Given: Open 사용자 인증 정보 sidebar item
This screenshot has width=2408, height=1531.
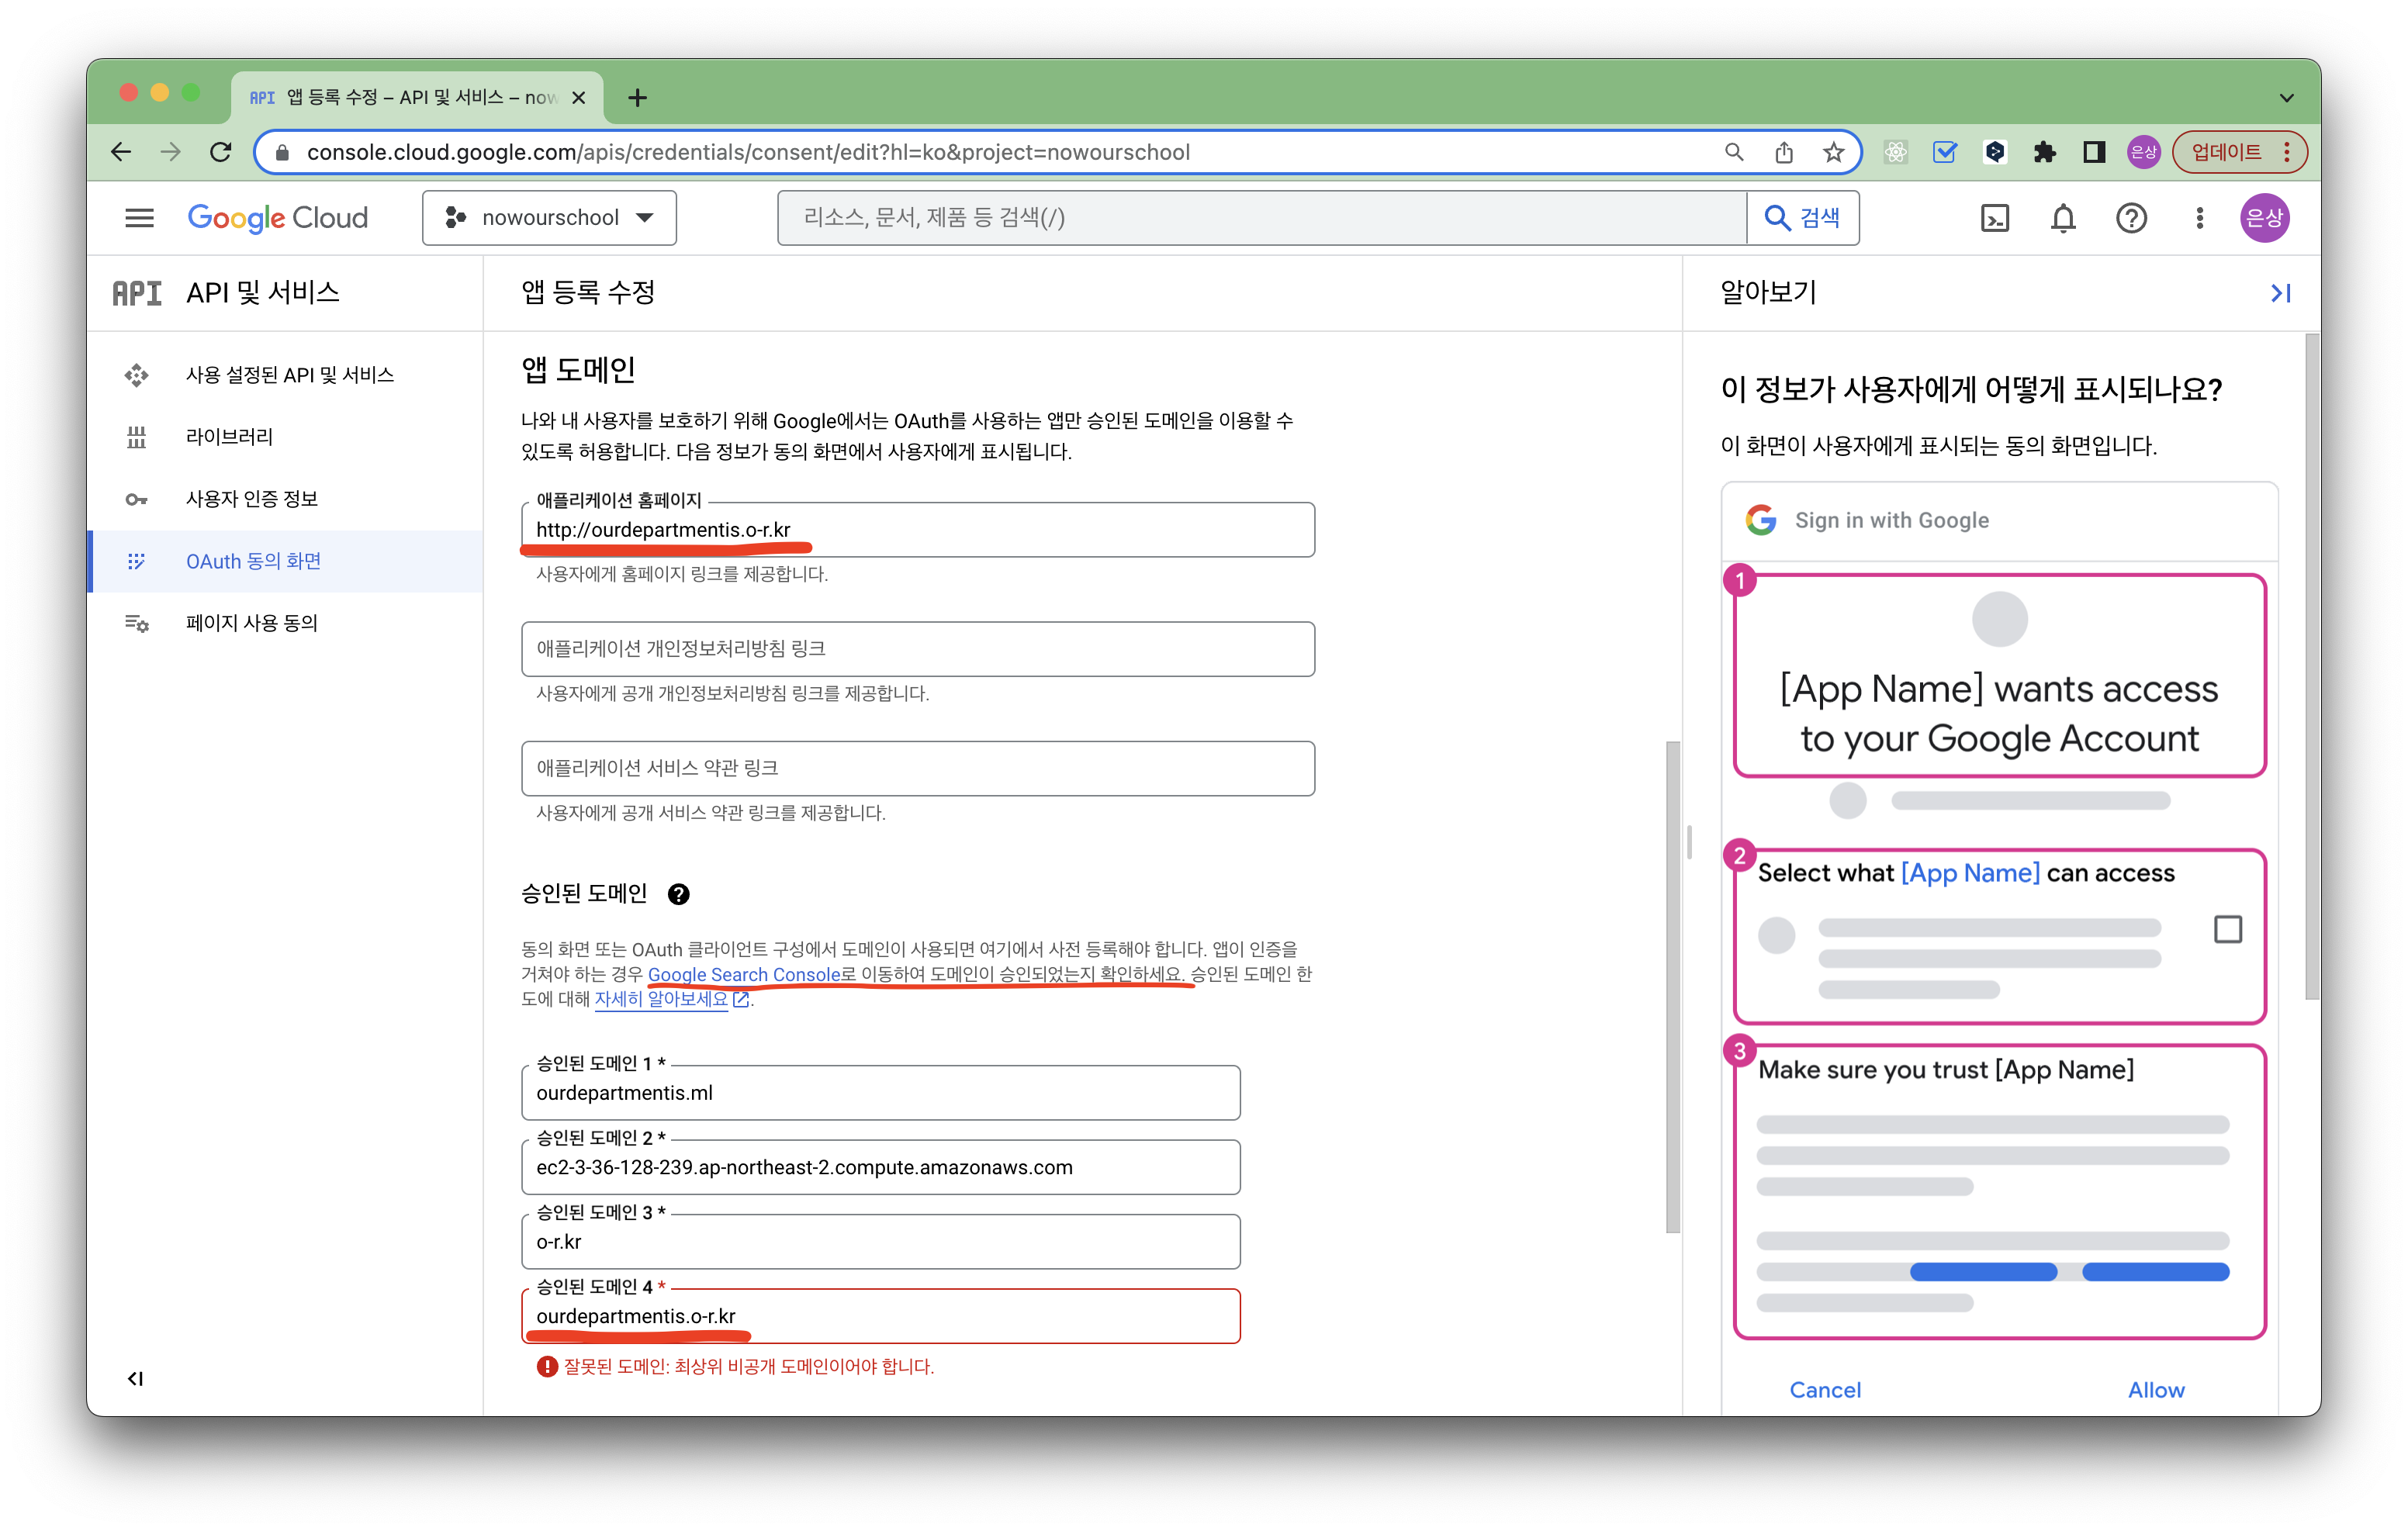Looking at the screenshot, I should [x=286, y=499].
